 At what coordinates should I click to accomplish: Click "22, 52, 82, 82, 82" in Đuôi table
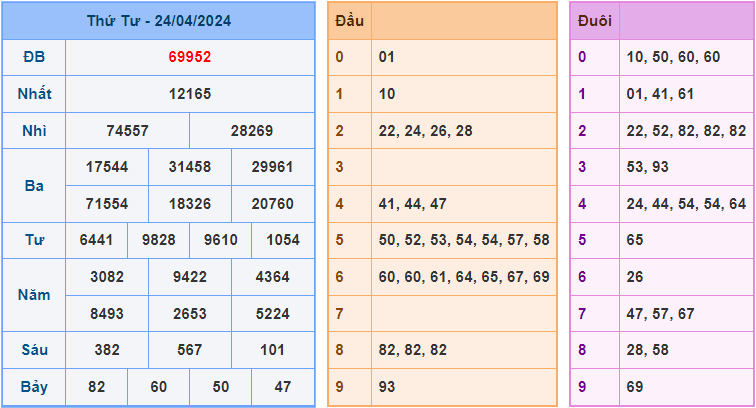tap(686, 131)
